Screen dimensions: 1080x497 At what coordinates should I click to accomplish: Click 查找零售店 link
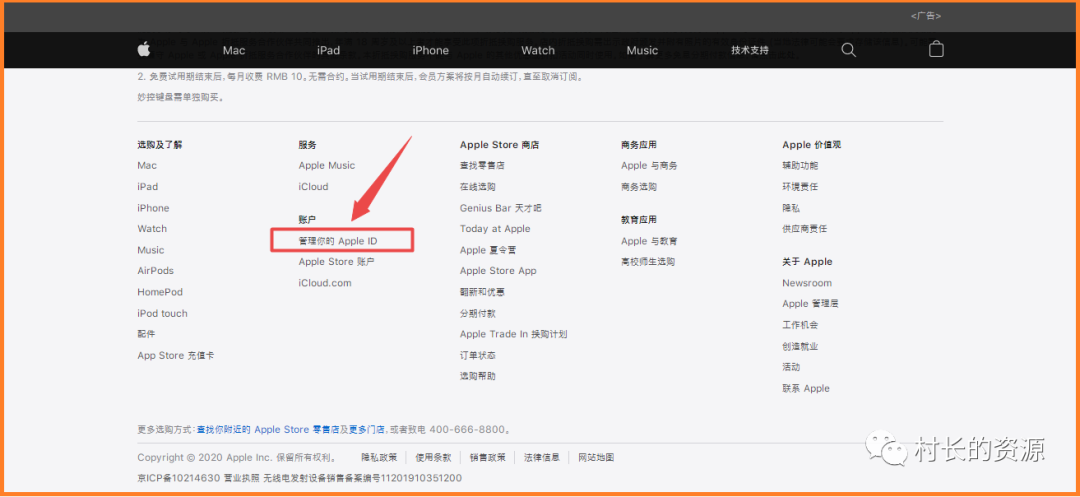pos(482,165)
